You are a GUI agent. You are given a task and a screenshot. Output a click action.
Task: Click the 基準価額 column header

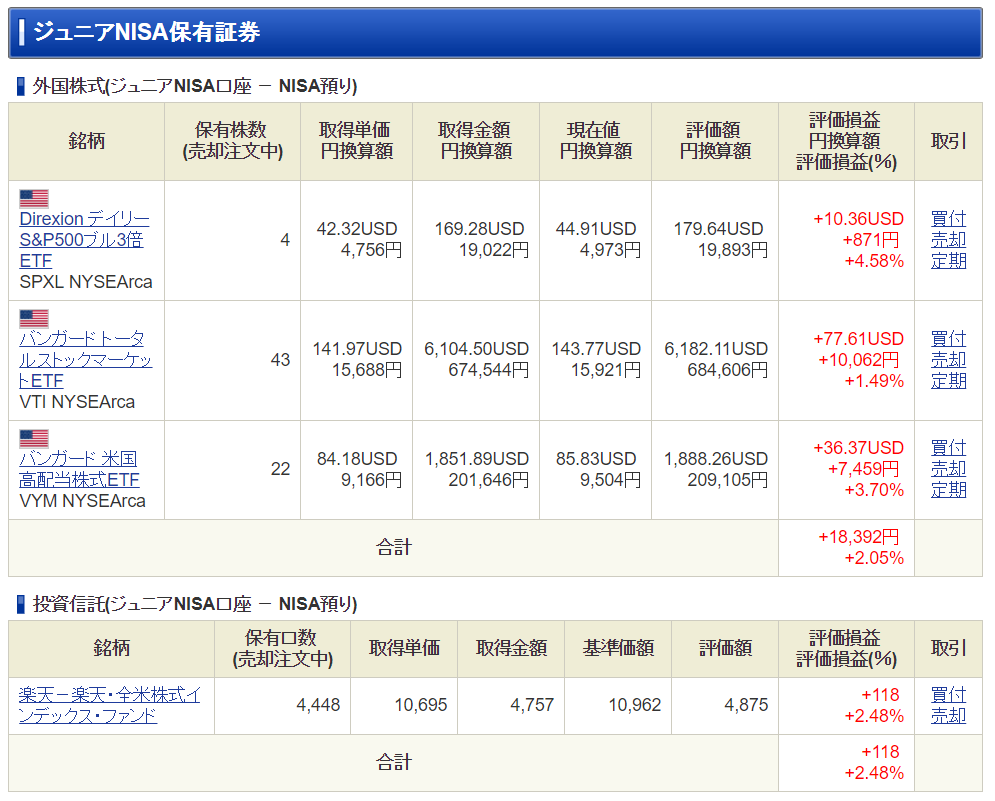(x=618, y=649)
